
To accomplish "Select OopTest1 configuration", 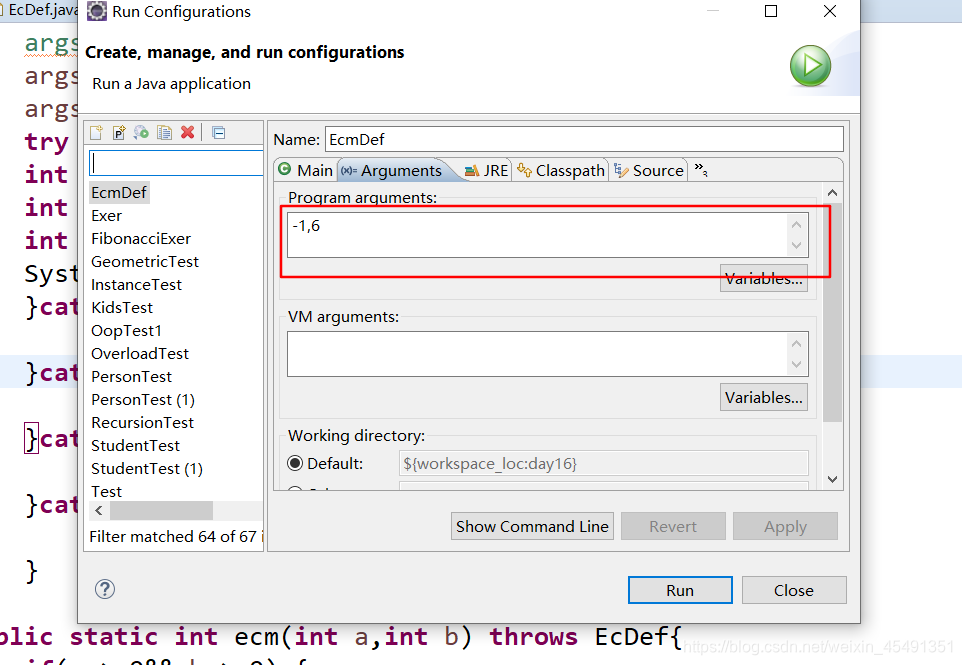I will pyautogui.click(x=126, y=331).
